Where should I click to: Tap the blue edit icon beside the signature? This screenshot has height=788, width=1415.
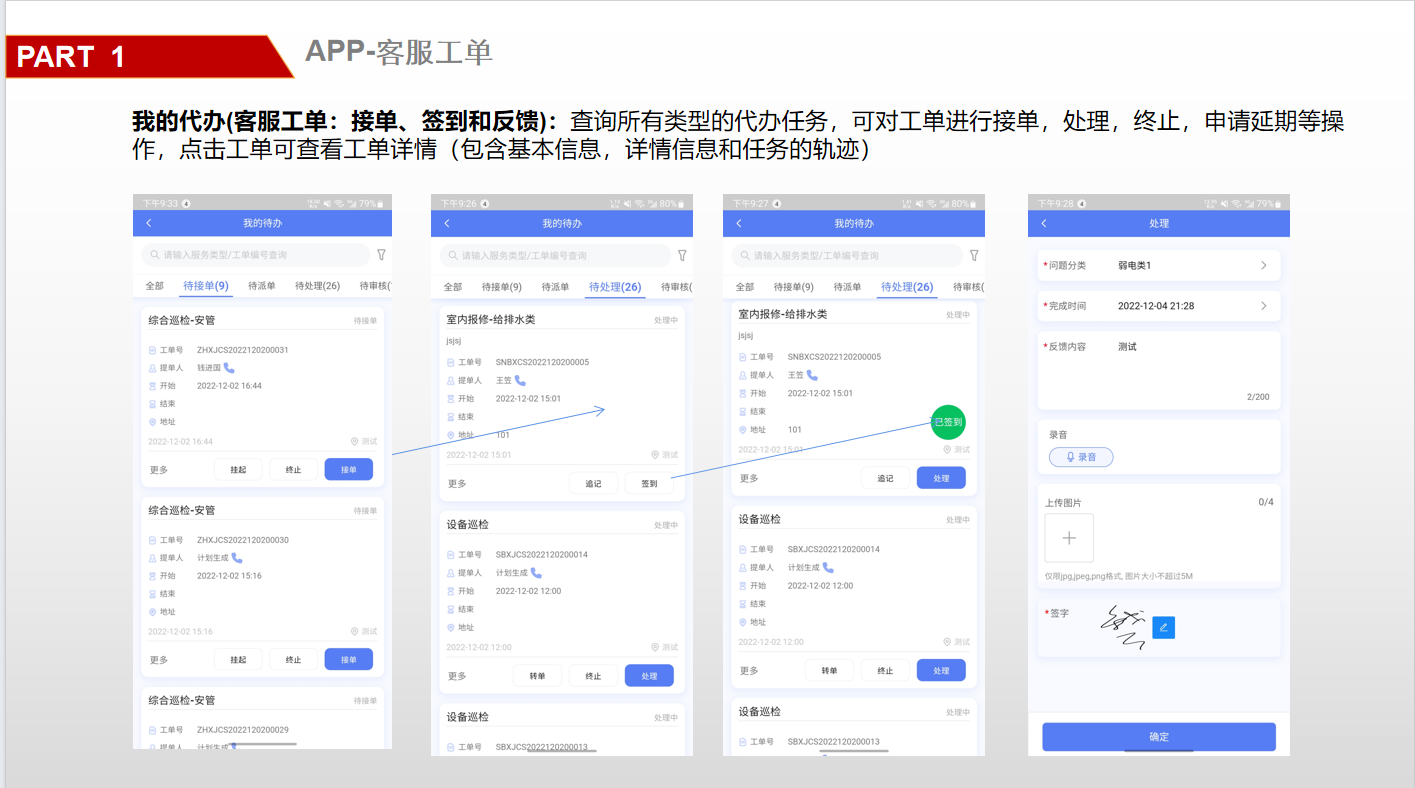click(1163, 627)
